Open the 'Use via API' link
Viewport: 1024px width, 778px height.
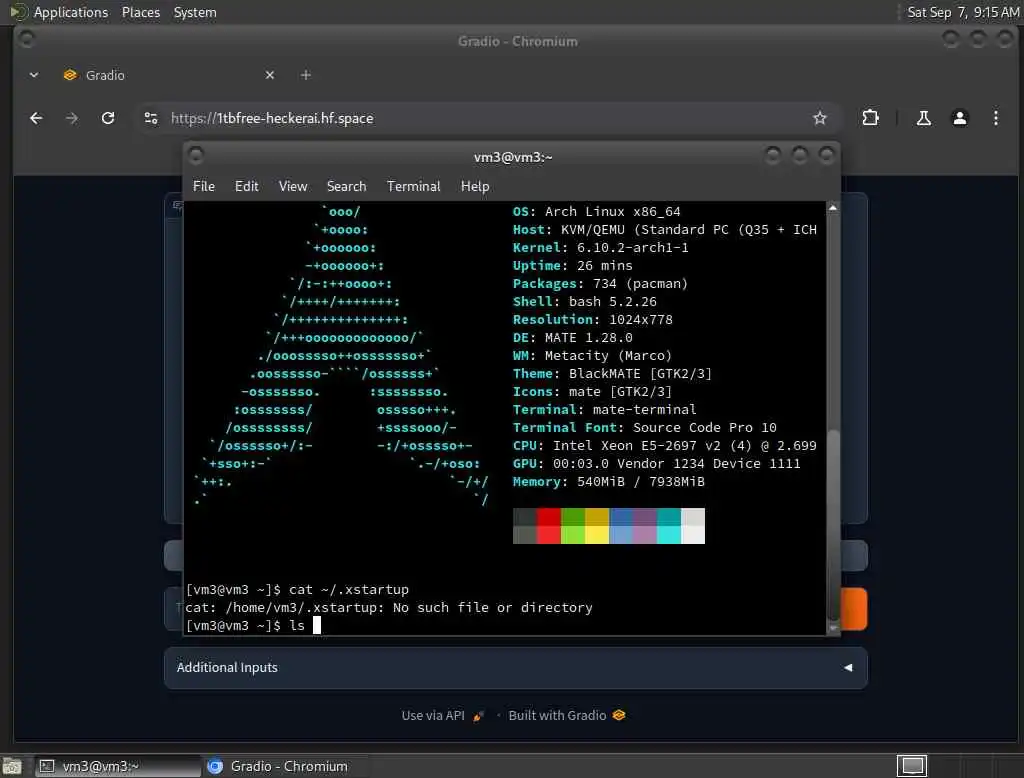443,715
